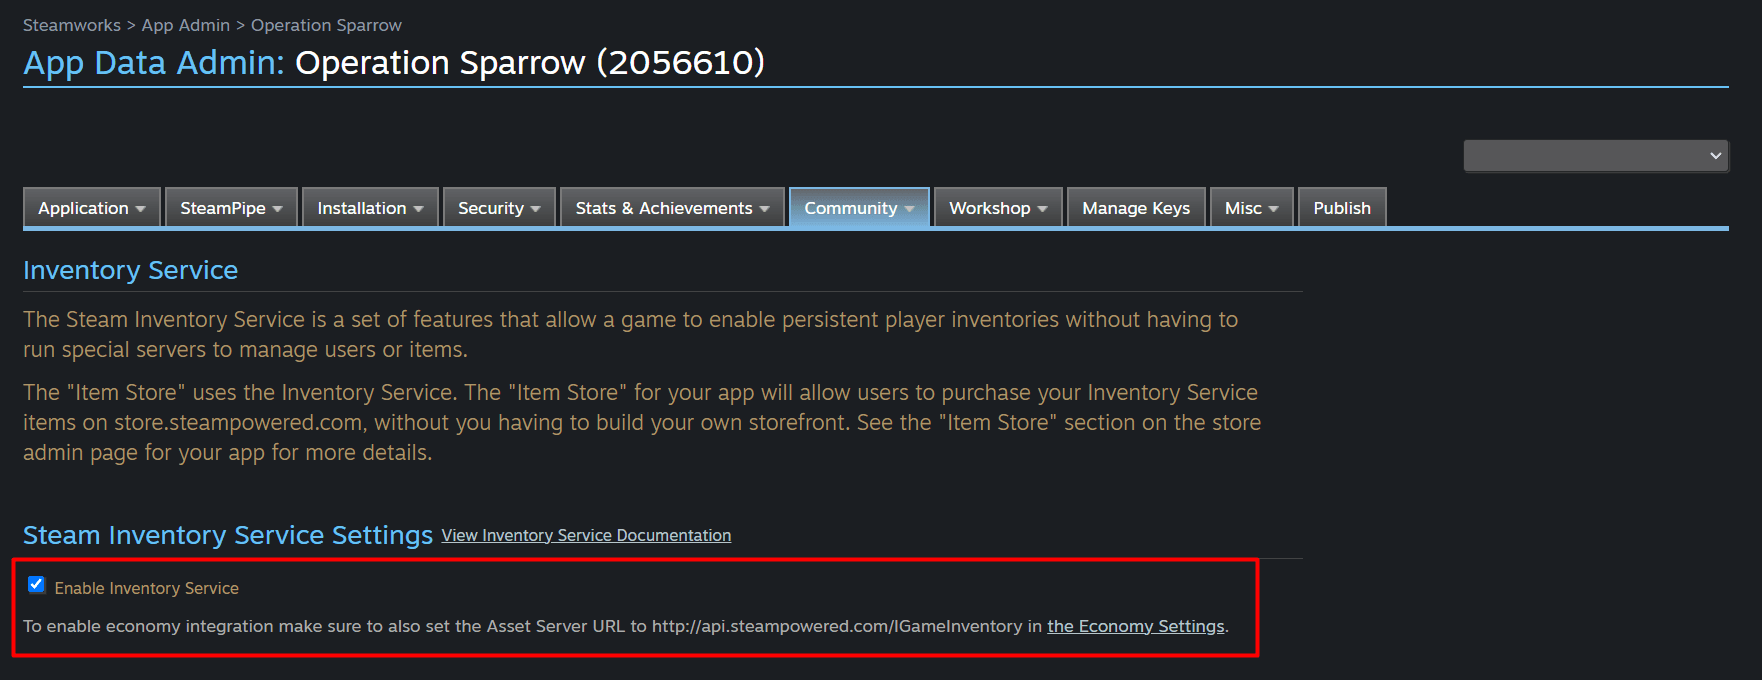1762x680 pixels.
Task: Uncheck the Enable Inventory Service checkbox
Action: tap(36, 585)
